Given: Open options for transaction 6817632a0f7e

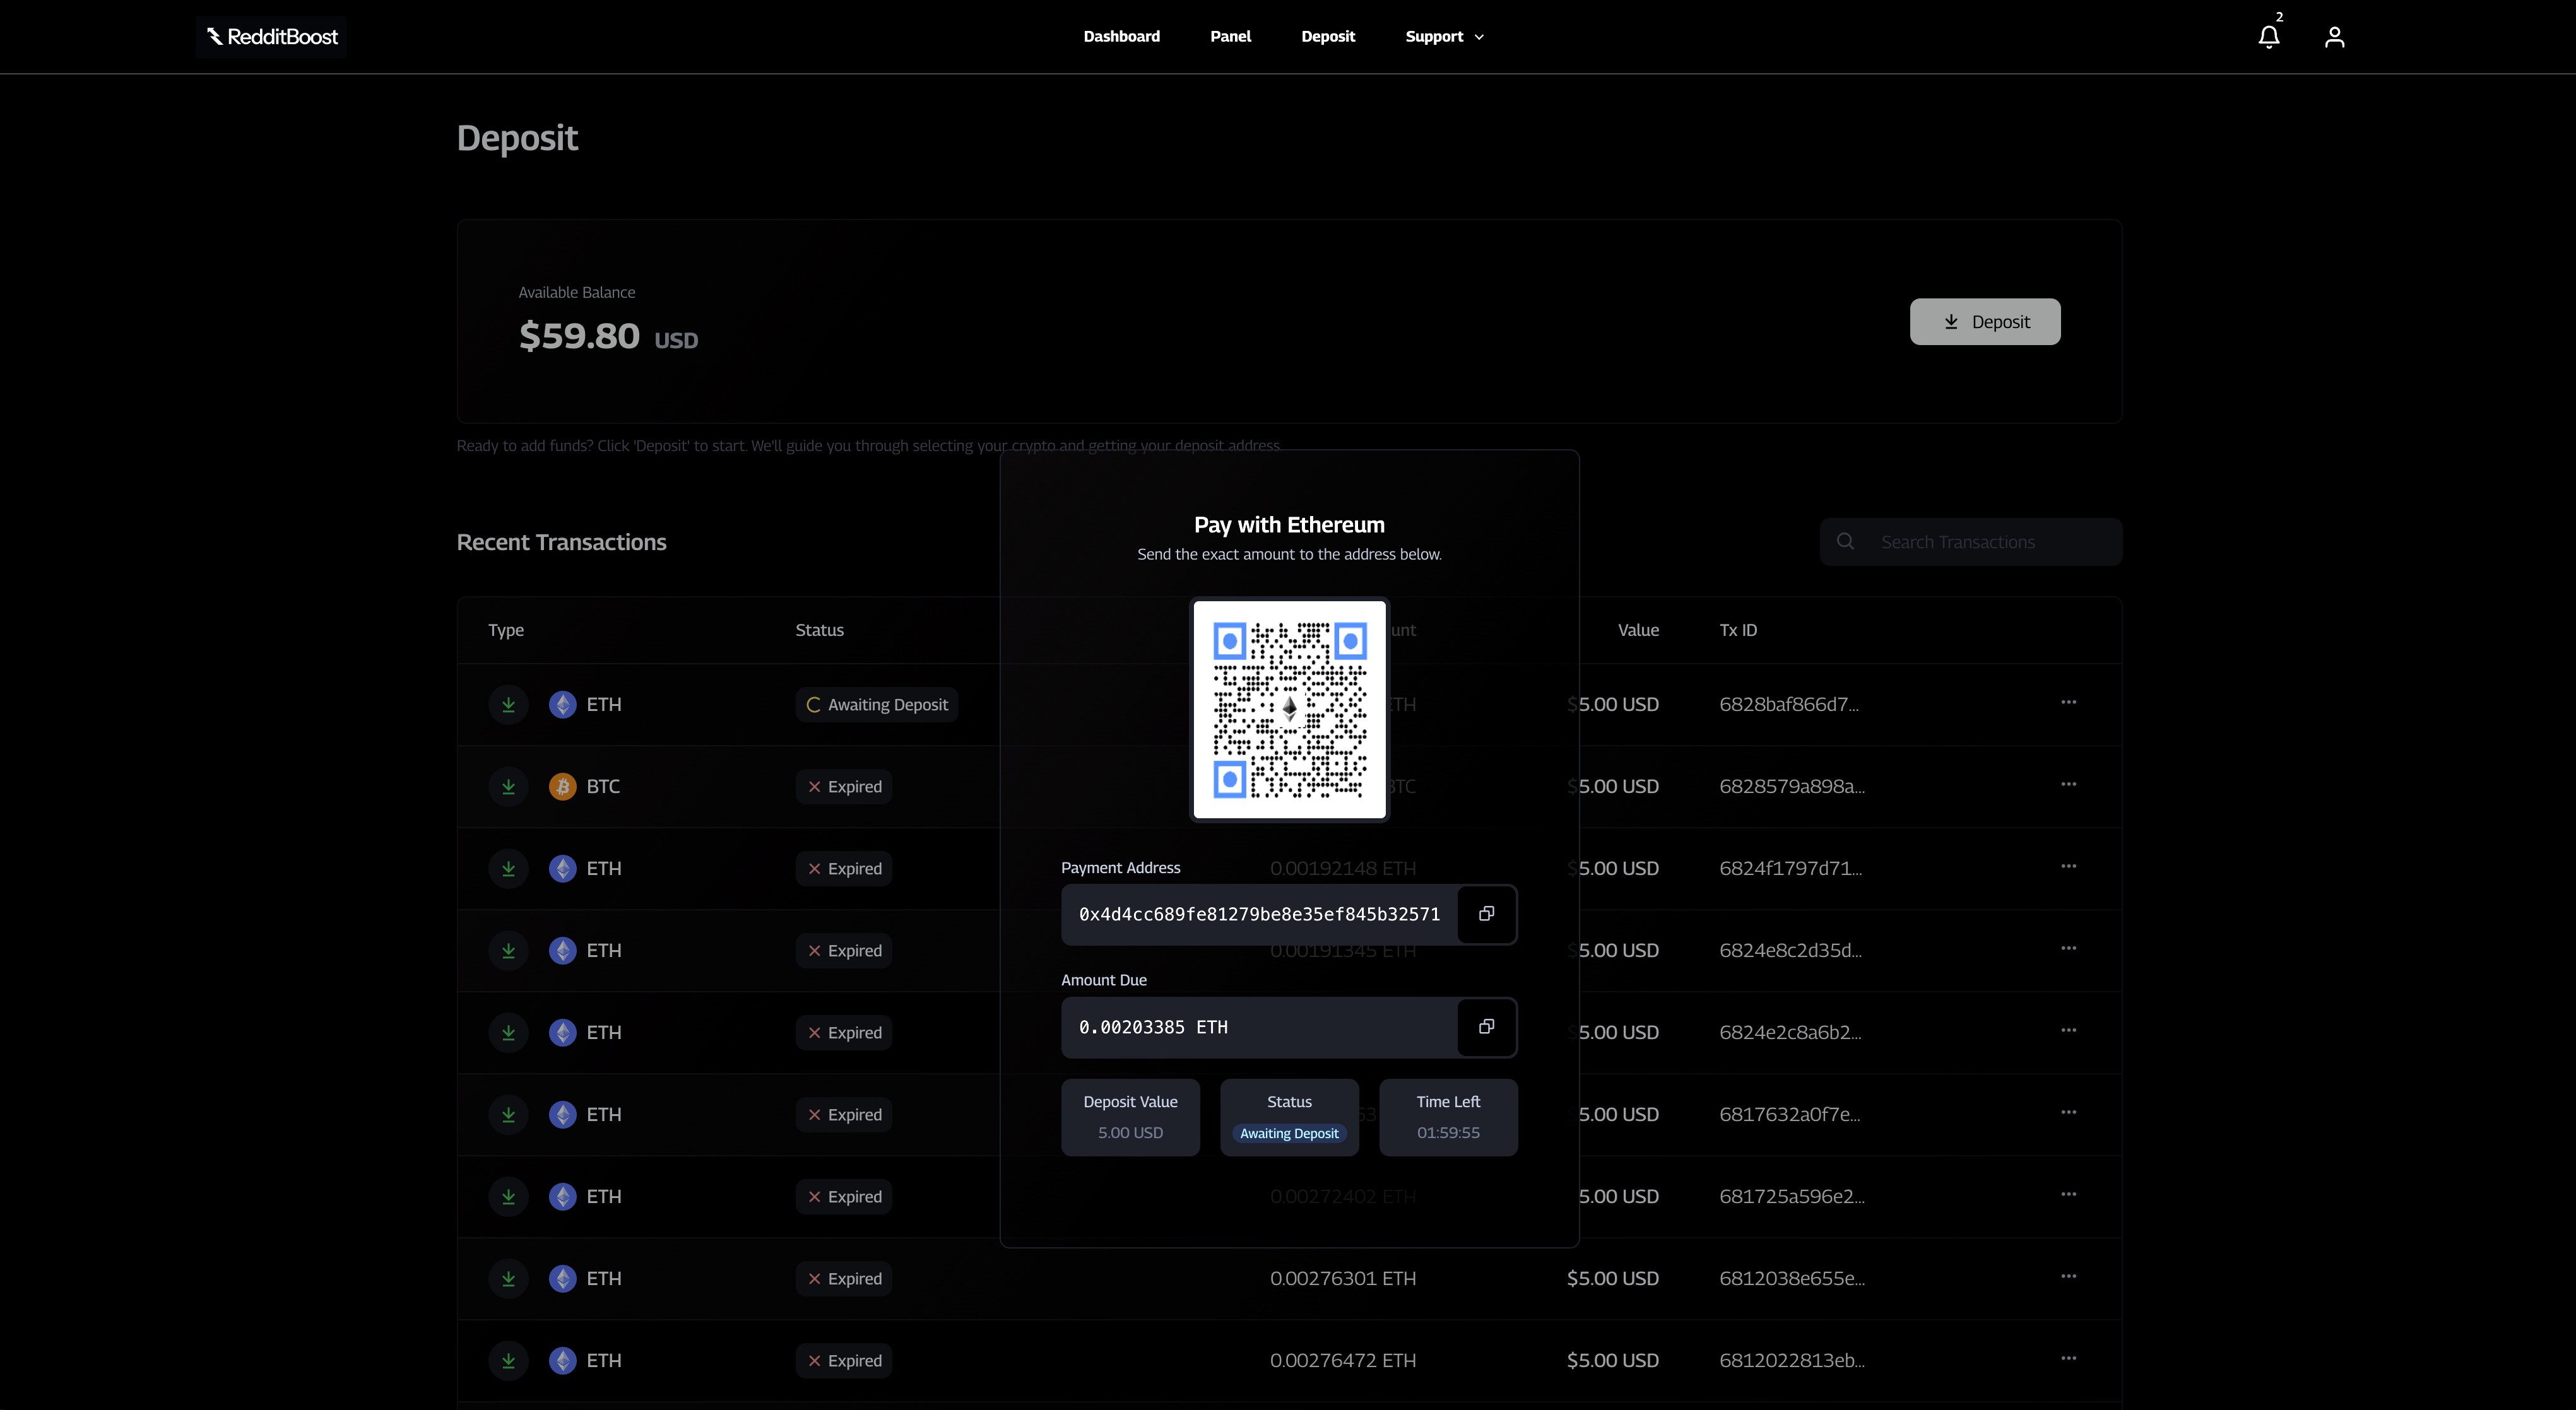Looking at the screenshot, I should click(x=2068, y=1113).
